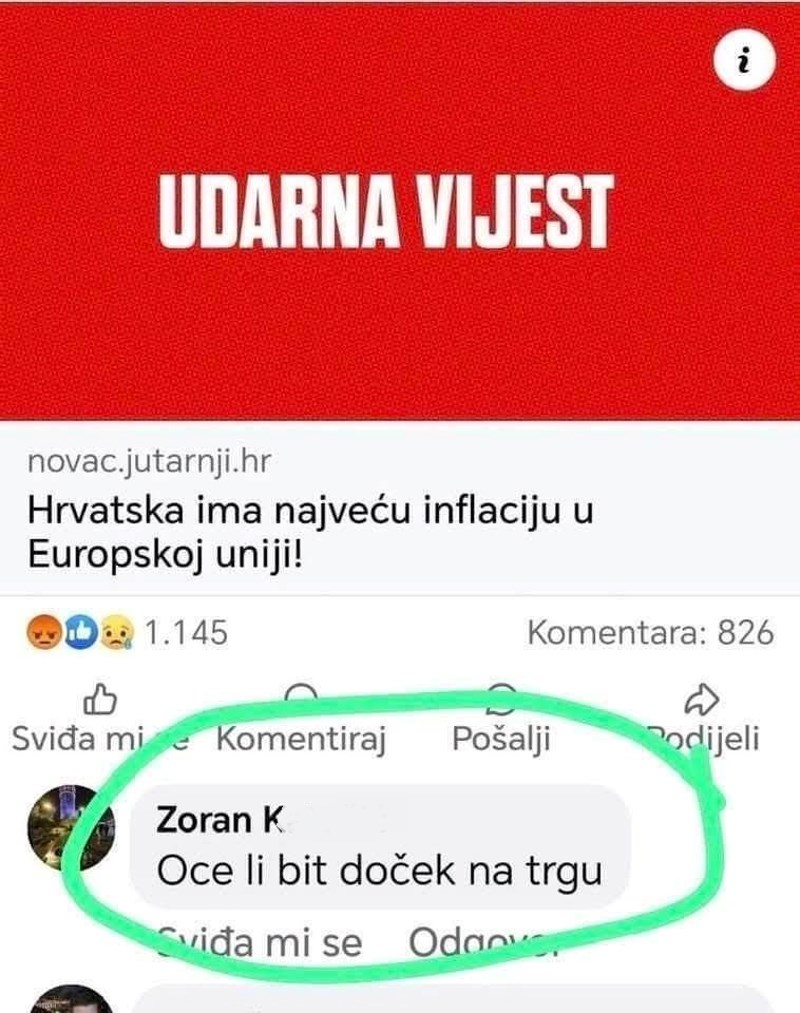
Task: Reply to Zoran's comment via Odgovori
Action: [x=482, y=943]
